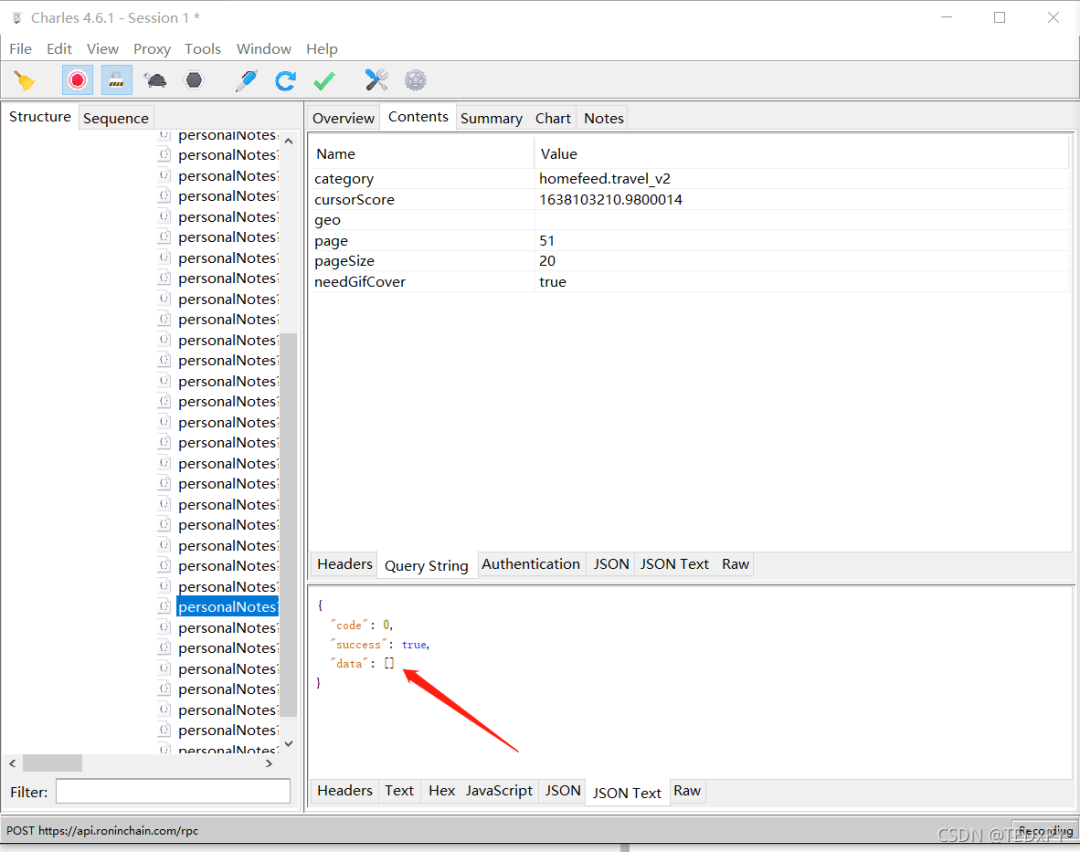Screen dimensions: 1080x852
Task: Select the Contents tab
Action: coord(418,117)
